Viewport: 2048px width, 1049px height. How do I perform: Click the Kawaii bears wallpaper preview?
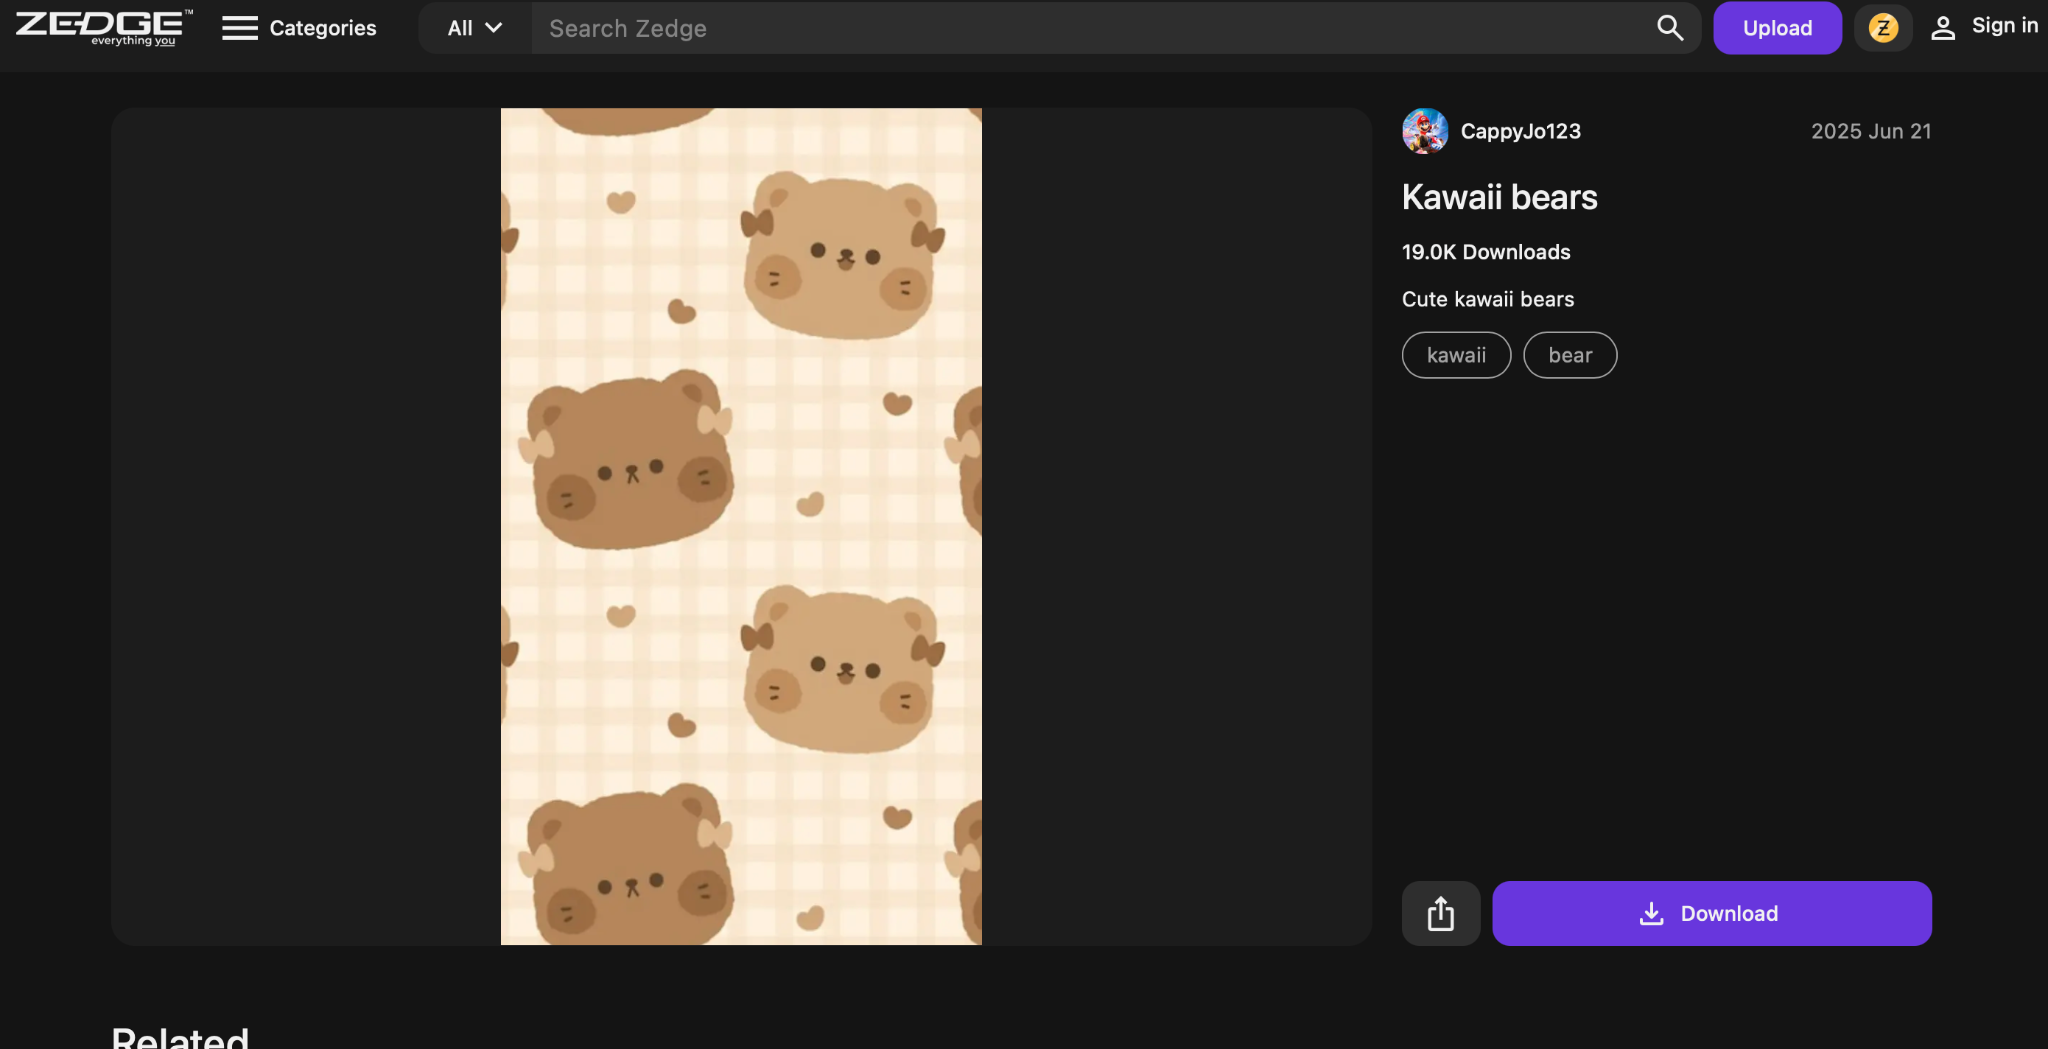pos(741,526)
